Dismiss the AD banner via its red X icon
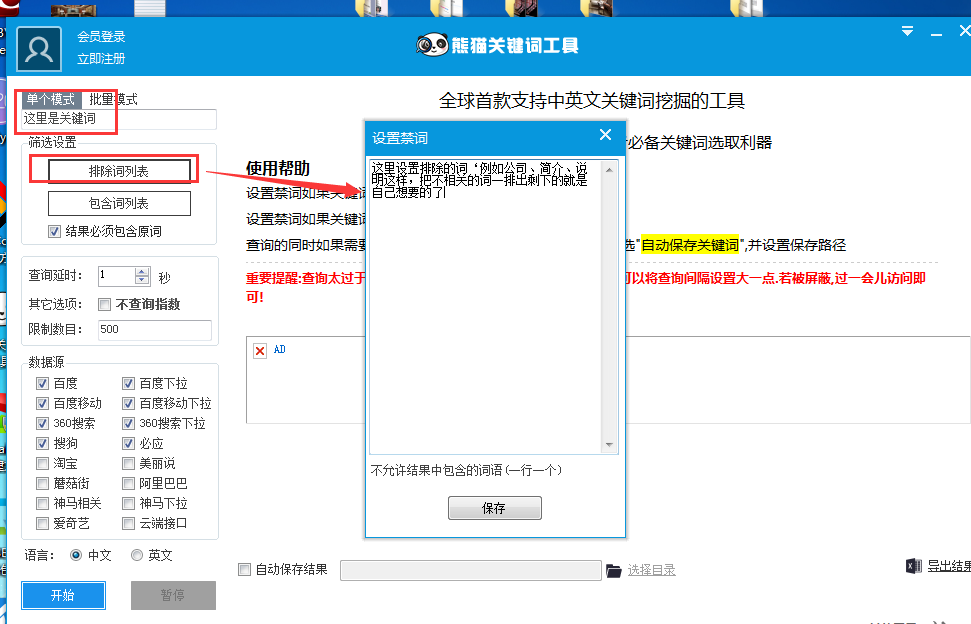This screenshot has width=971, height=624. coord(260,349)
